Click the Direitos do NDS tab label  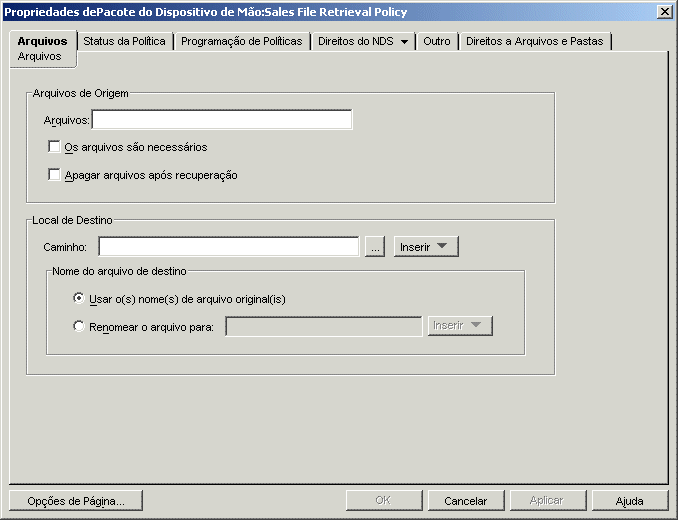click(x=355, y=41)
